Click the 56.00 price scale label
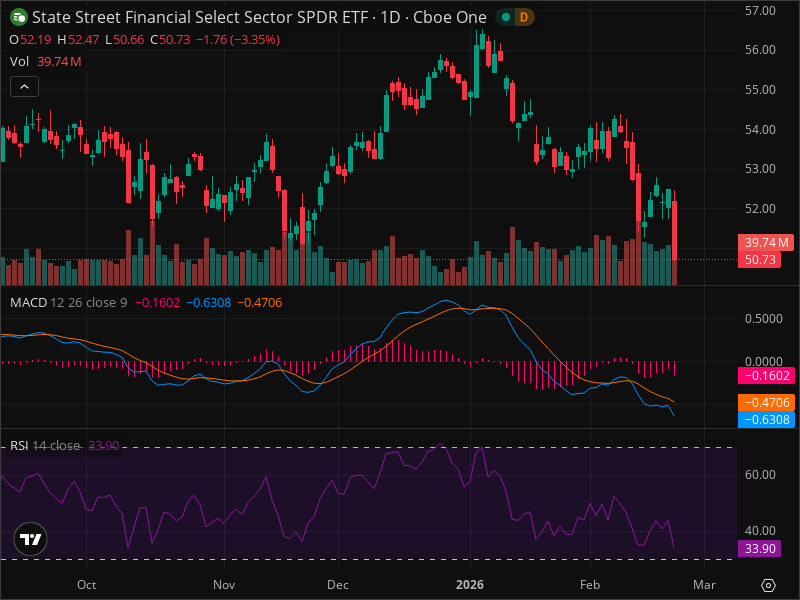This screenshot has width=800, height=600. click(x=760, y=50)
